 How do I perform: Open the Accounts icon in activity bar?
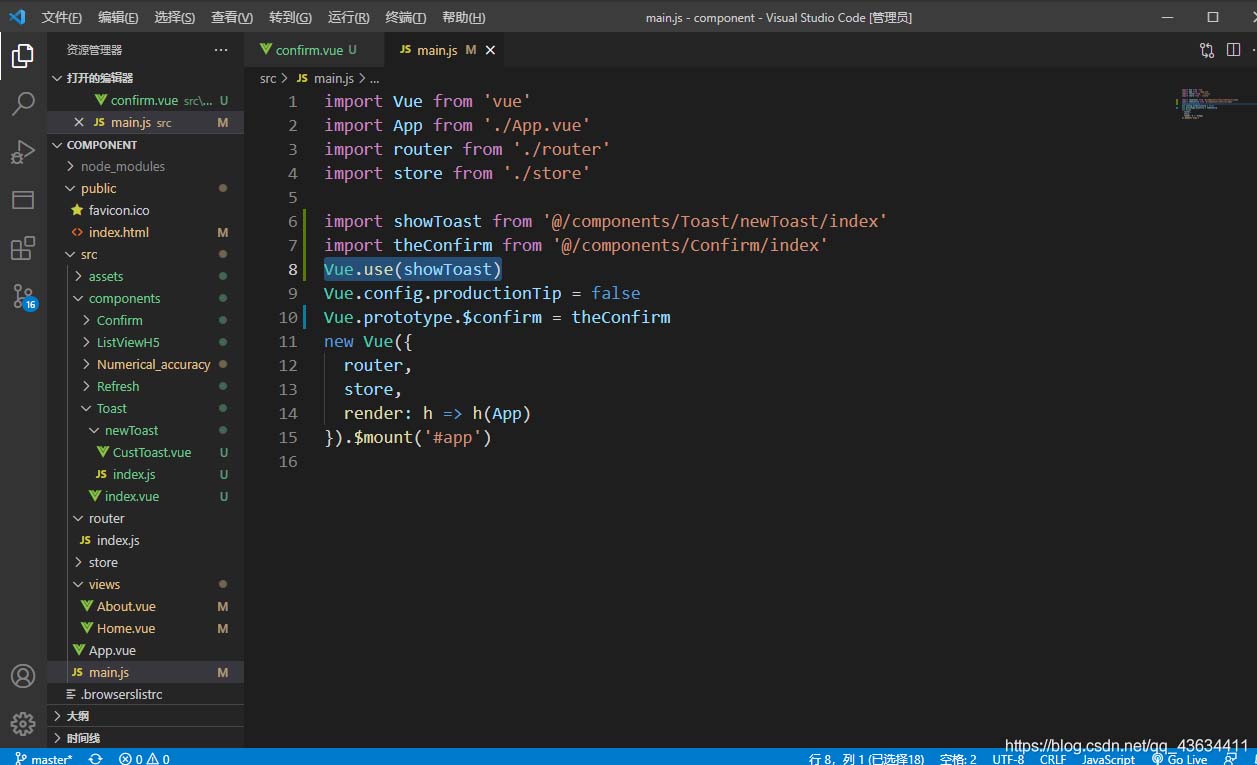pos(22,676)
